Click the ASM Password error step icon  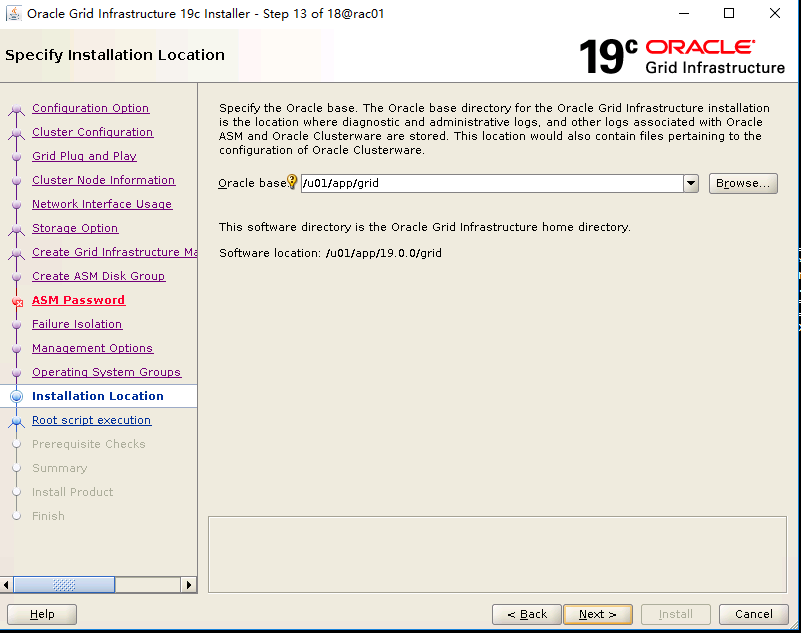click(17, 301)
